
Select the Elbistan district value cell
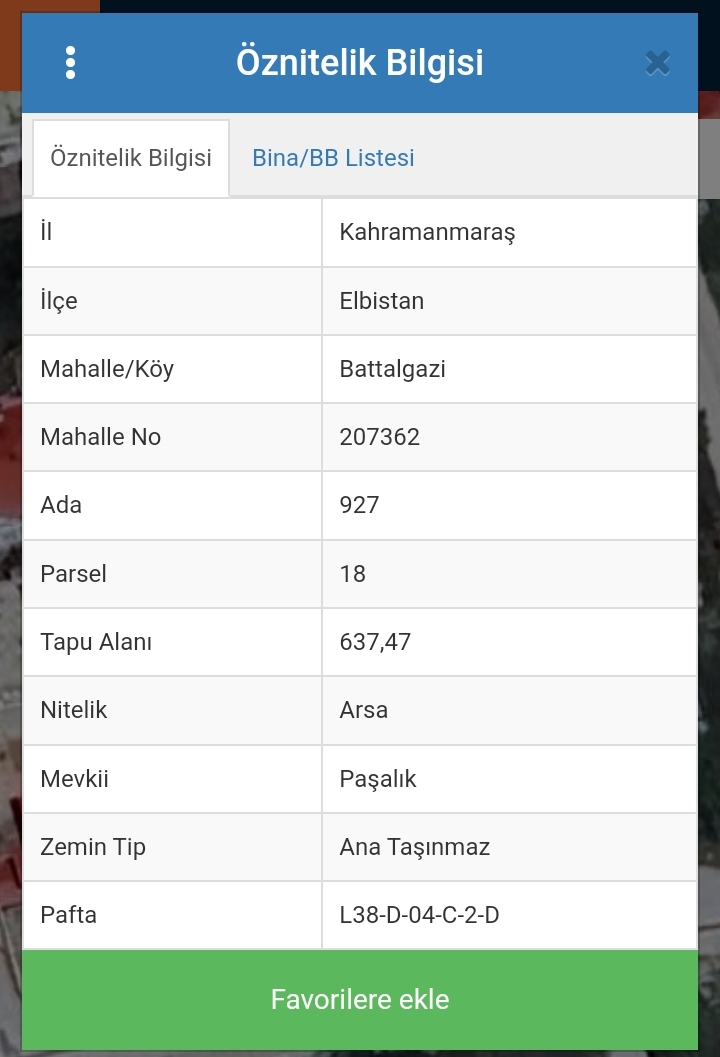pos(510,301)
